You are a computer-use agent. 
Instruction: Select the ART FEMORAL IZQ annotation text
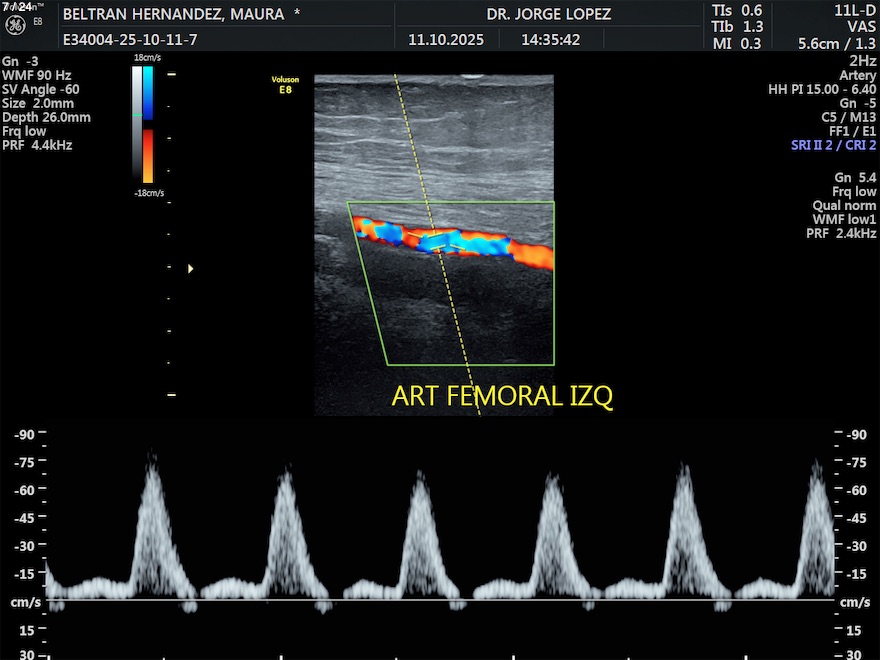(x=501, y=396)
